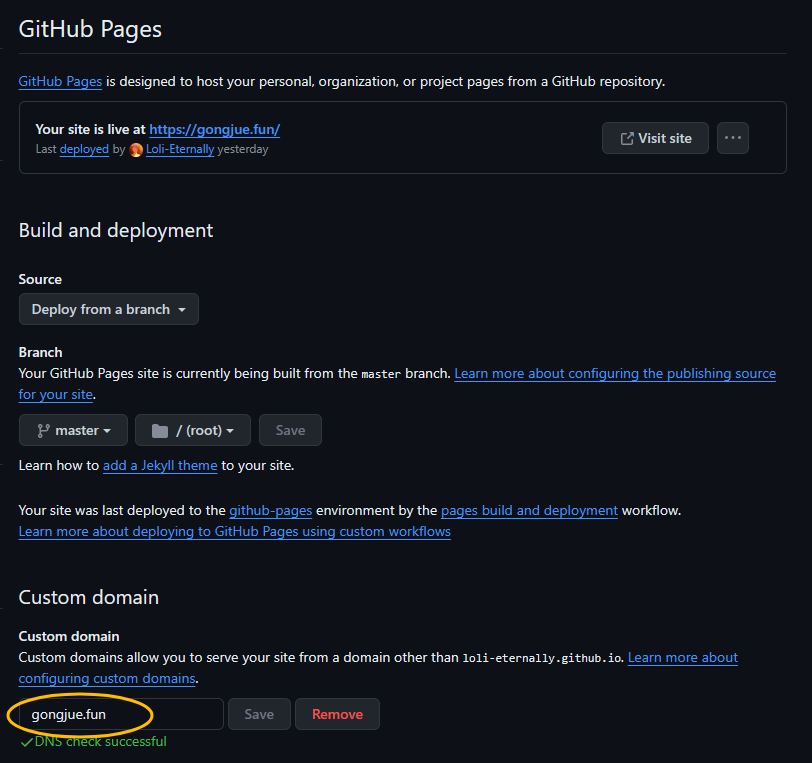The width and height of the screenshot is (812, 763).
Task: Expand the Deploy from a branch dropdown
Action: point(109,309)
